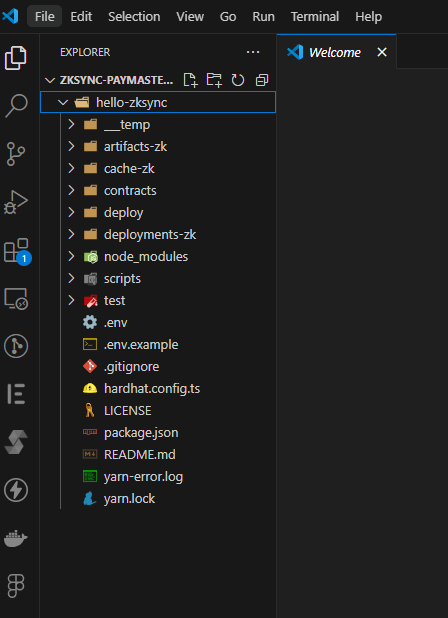Open the File menu
This screenshot has height=618, width=448.
(x=45, y=17)
